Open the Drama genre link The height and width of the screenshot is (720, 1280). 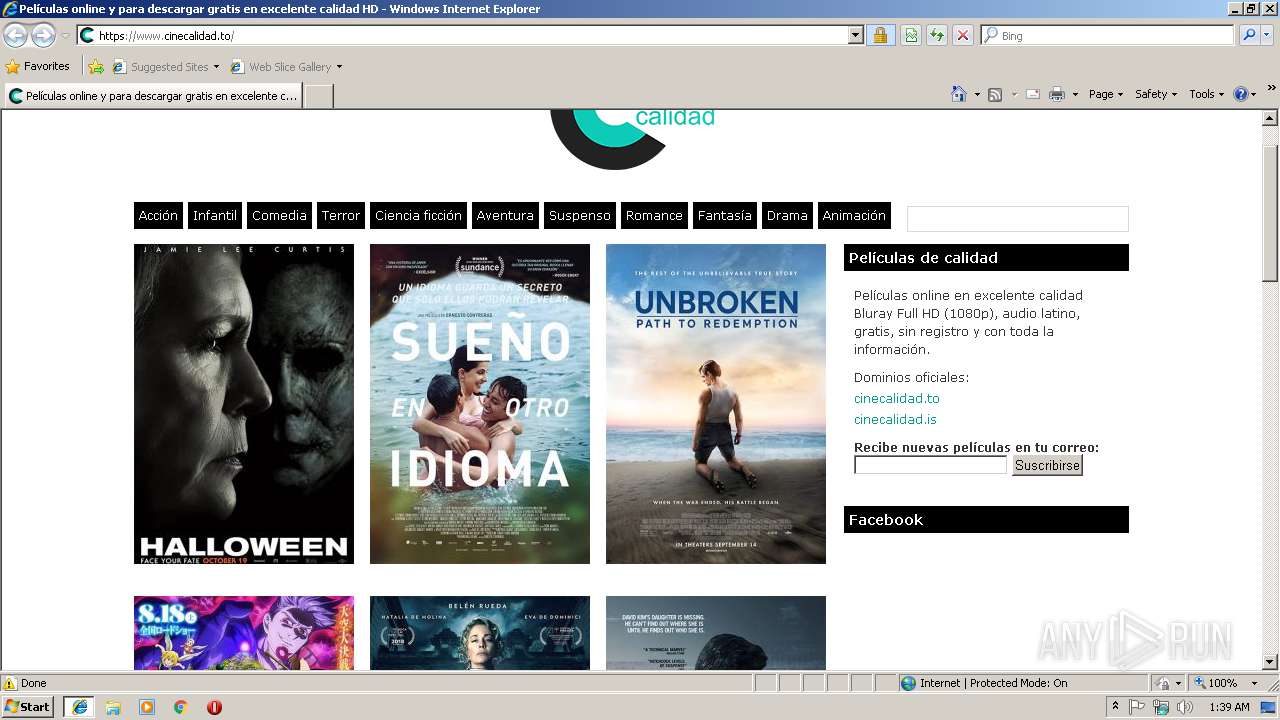(x=787, y=215)
